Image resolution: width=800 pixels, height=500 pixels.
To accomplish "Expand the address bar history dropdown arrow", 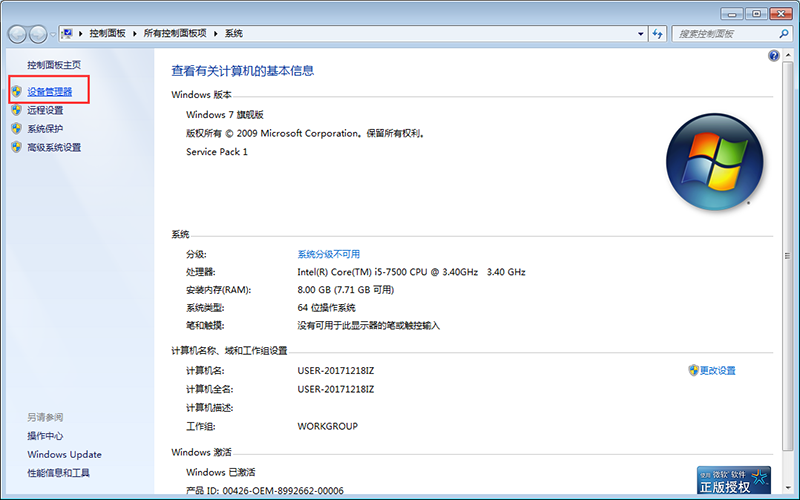I will click(640, 34).
